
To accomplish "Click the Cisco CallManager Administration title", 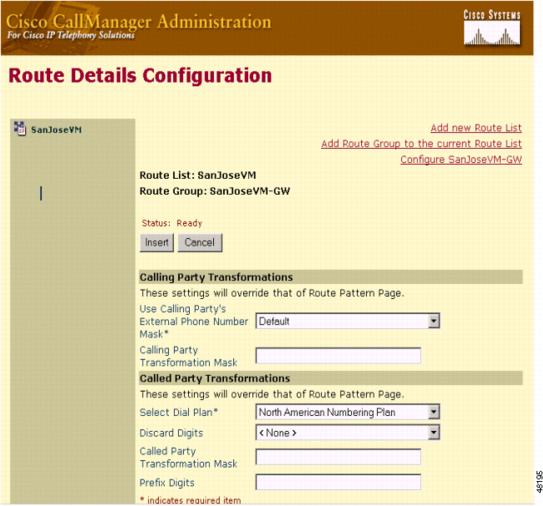I will [x=139, y=21].
